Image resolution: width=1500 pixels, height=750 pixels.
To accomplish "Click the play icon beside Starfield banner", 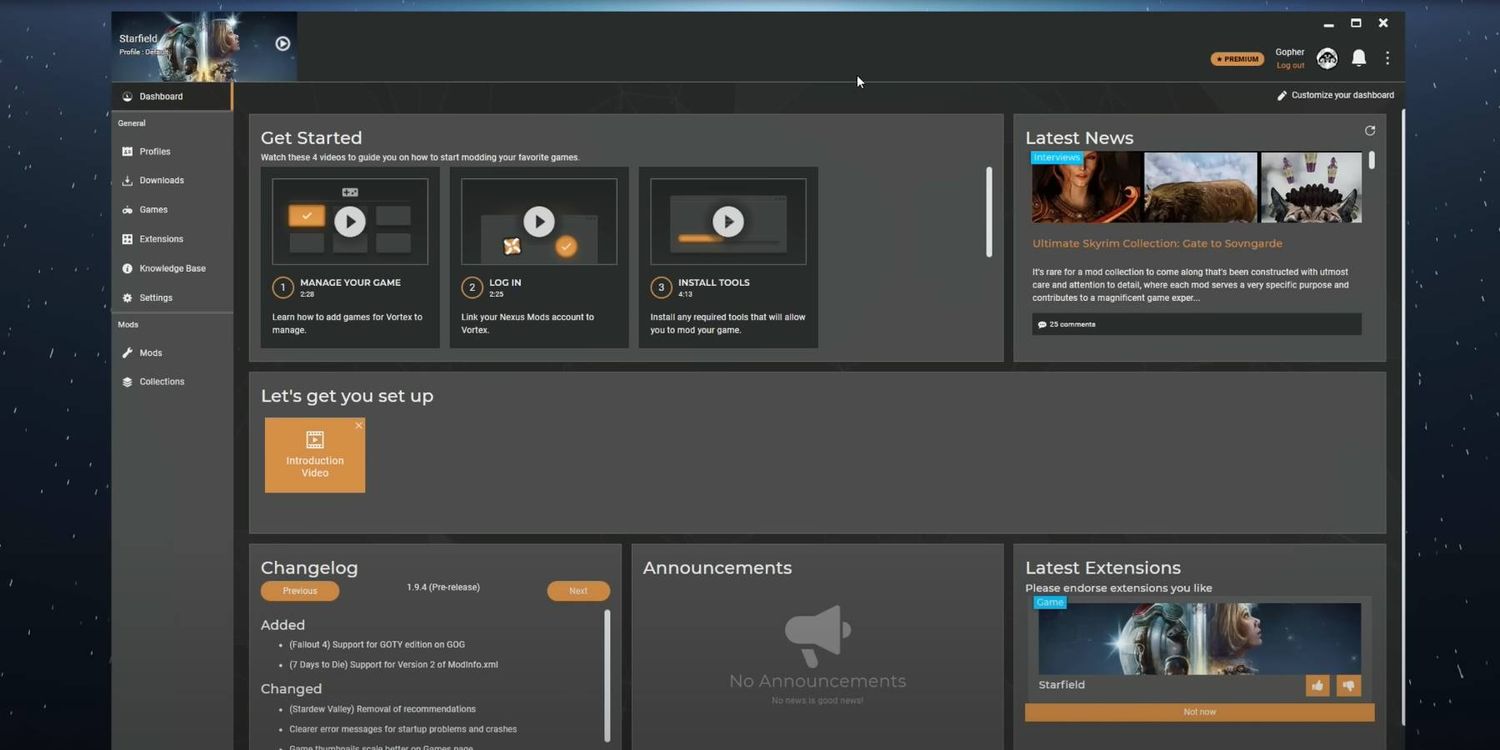I will click(x=283, y=44).
